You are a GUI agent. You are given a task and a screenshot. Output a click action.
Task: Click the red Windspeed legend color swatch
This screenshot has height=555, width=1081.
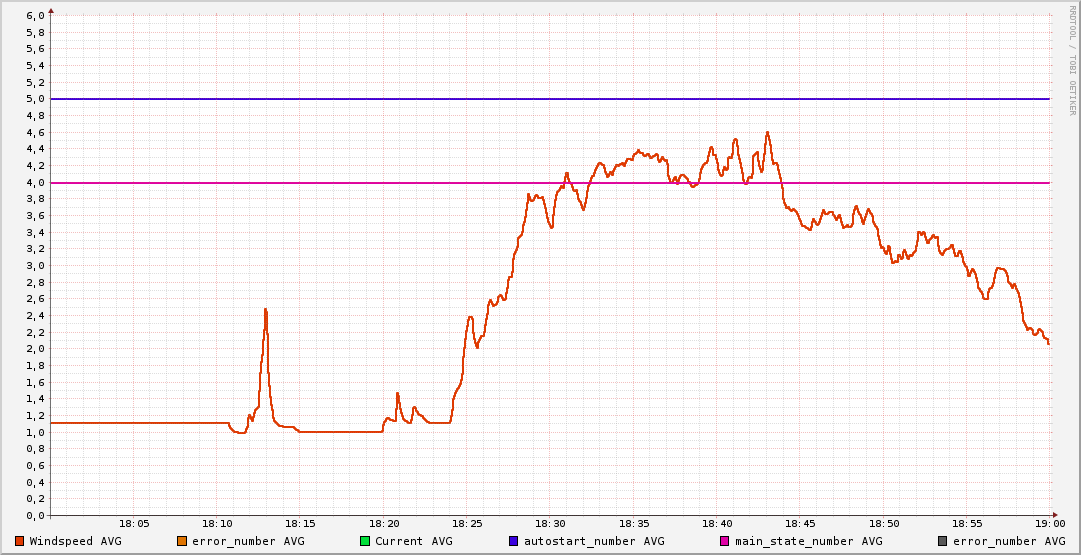pos(19,541)
